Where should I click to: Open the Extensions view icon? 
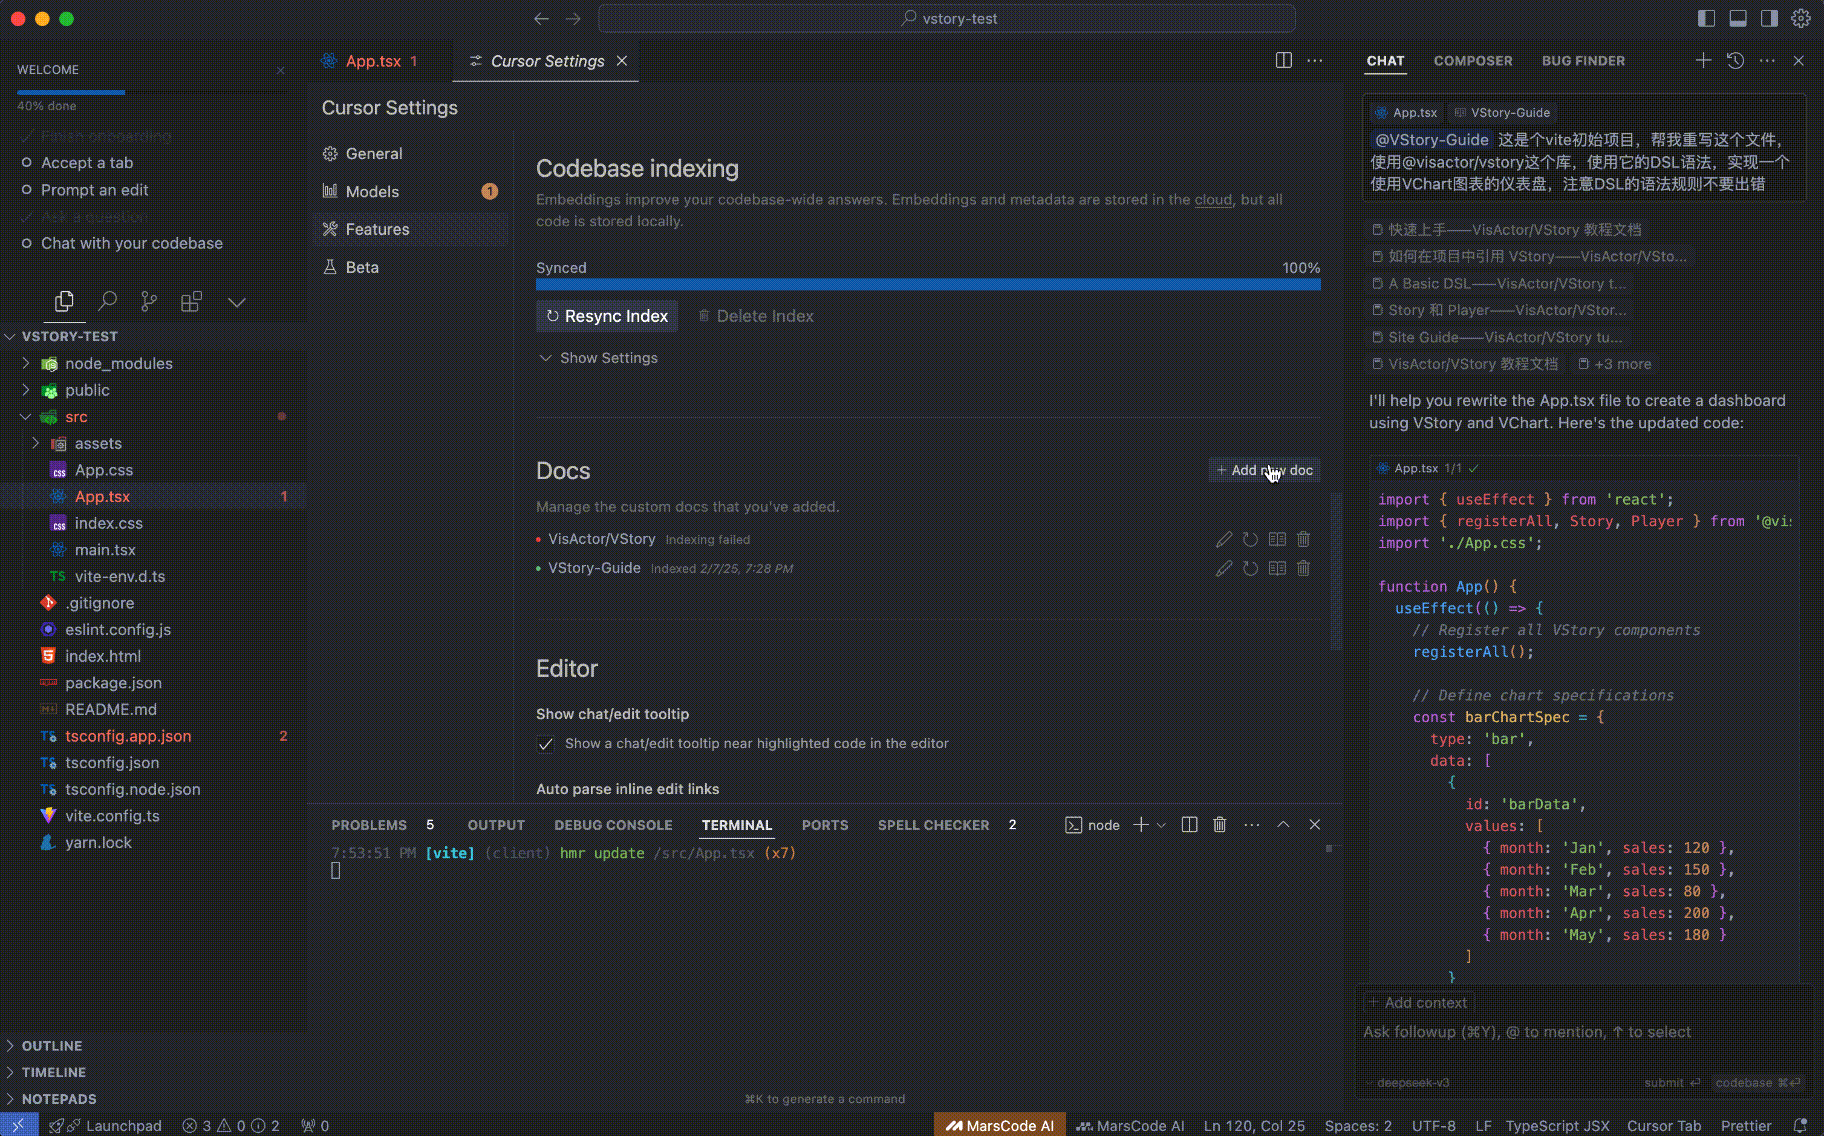click(191, 301)
